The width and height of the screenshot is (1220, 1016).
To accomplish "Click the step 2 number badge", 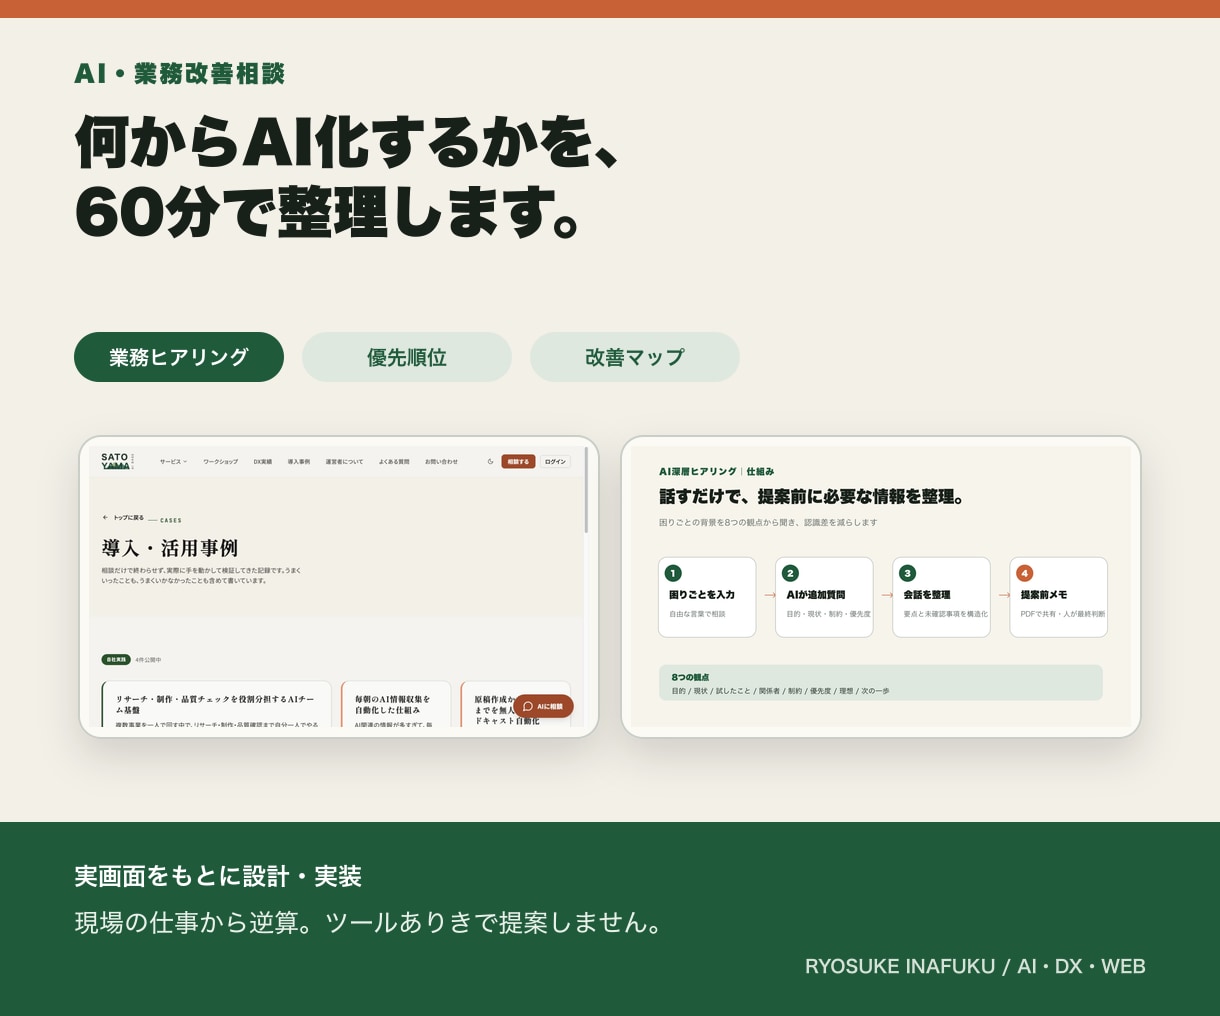I will pos(790,573).
